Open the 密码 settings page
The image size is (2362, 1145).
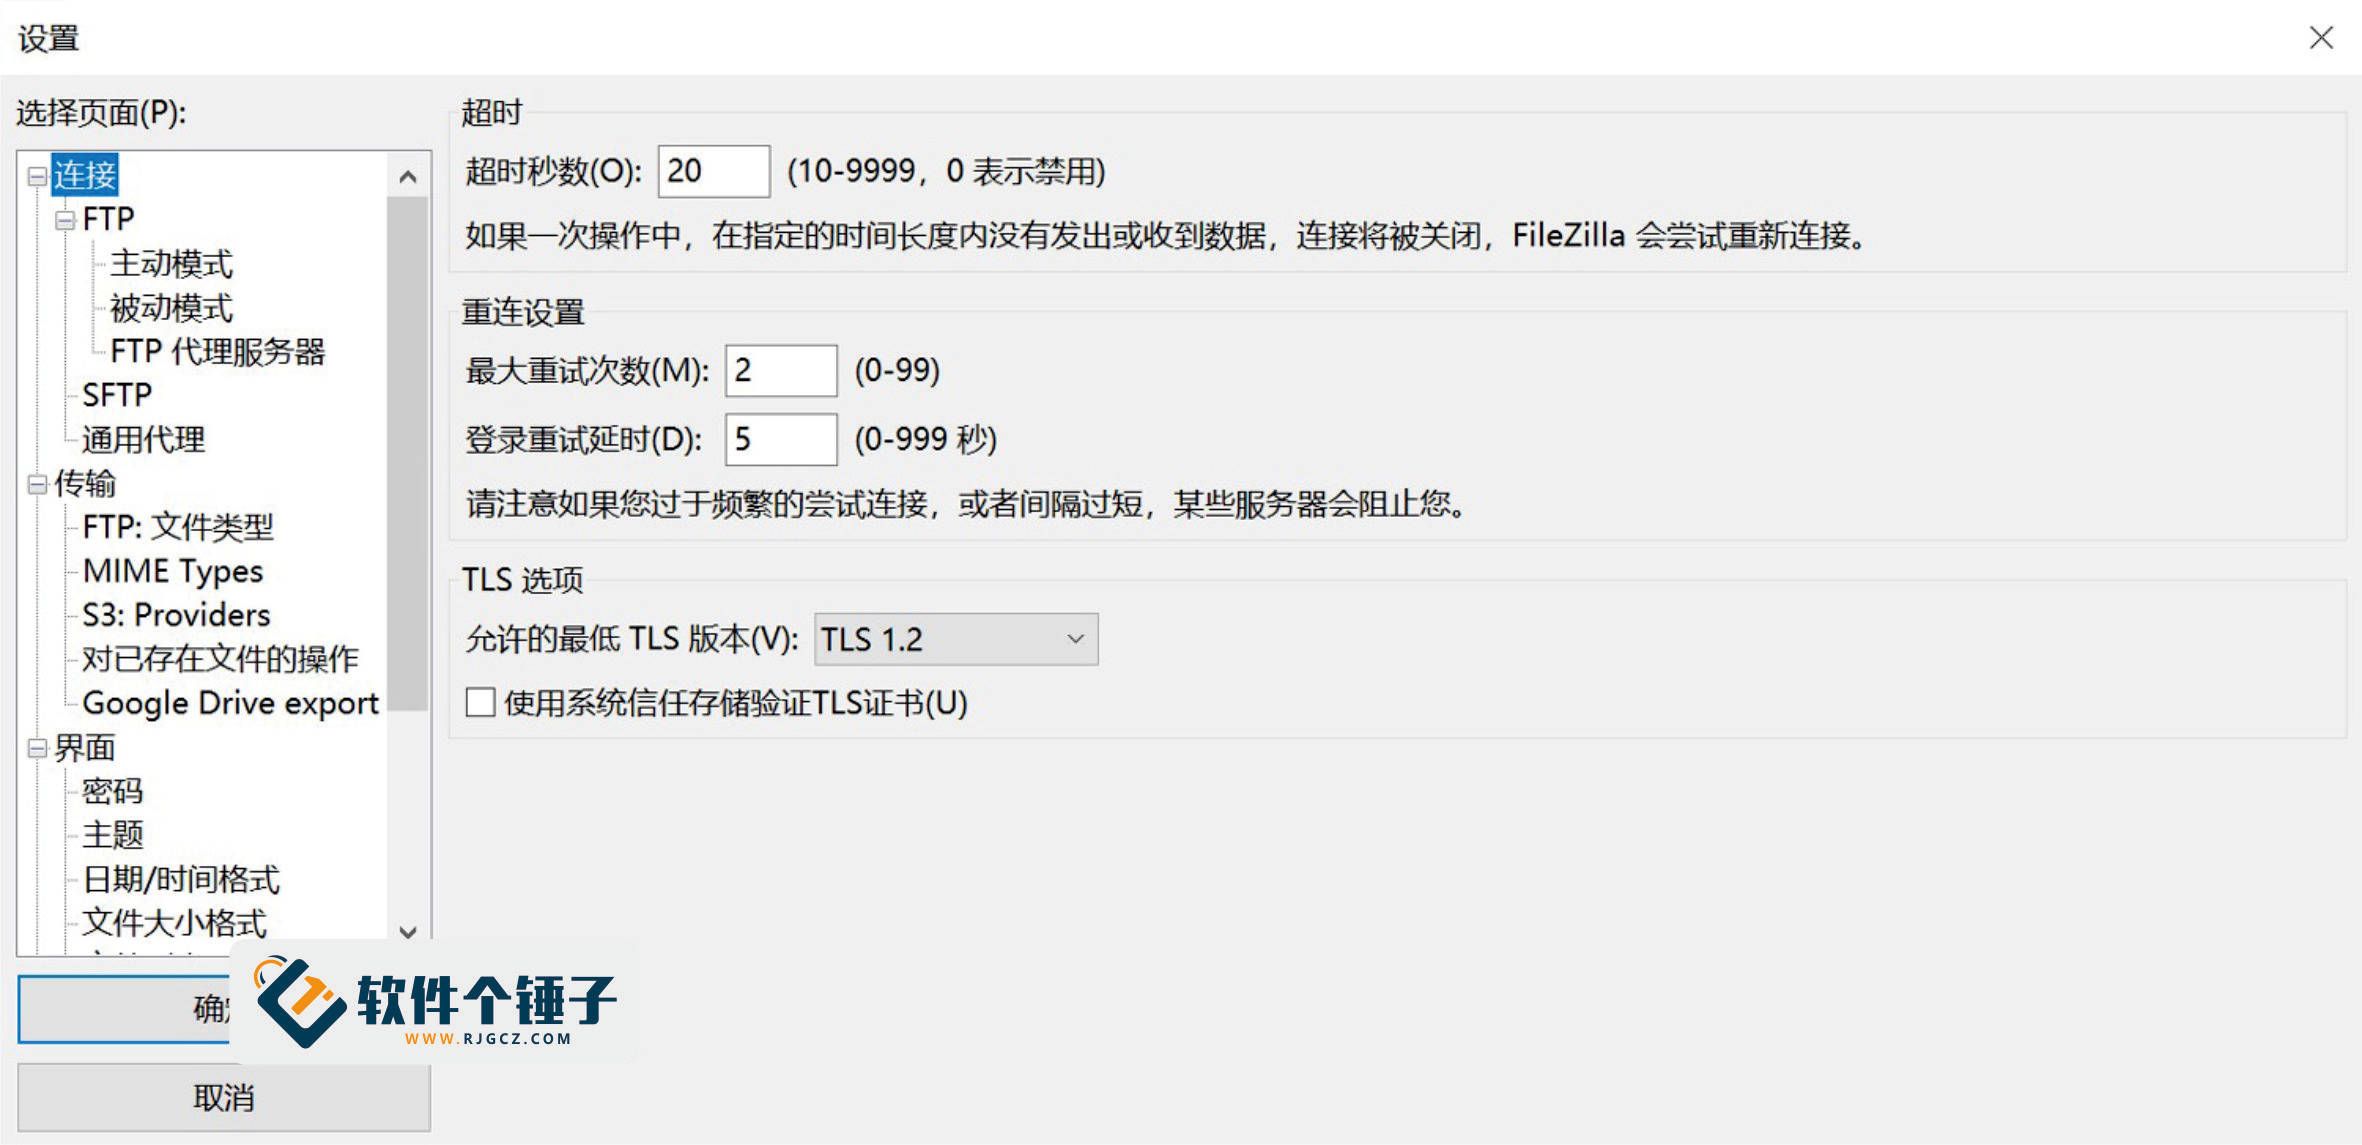112,790
